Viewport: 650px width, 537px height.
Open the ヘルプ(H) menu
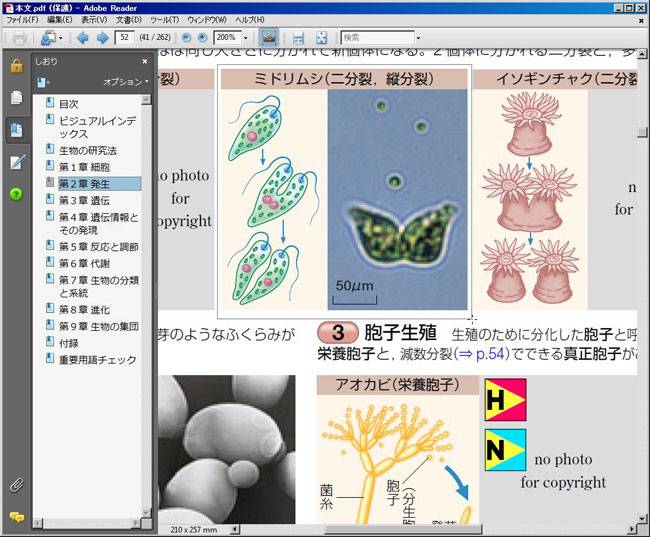pyautogui.click(x=250, y=19)
